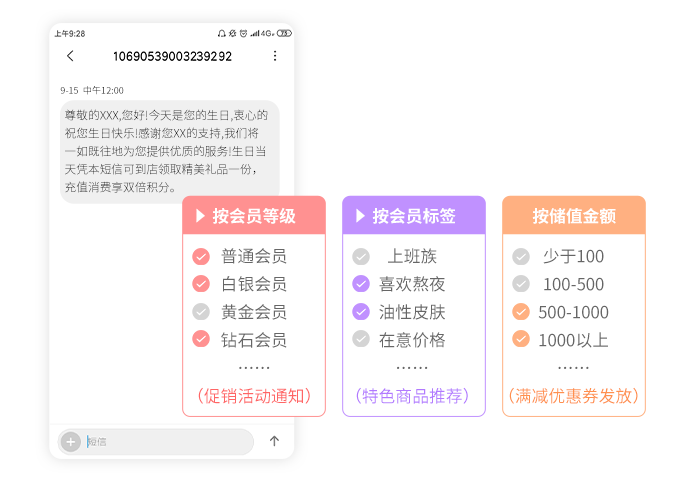This screenshot has height=485, width=700.
Task: Click the 促销活动通知 link
Action: click(x=254, y=395)
